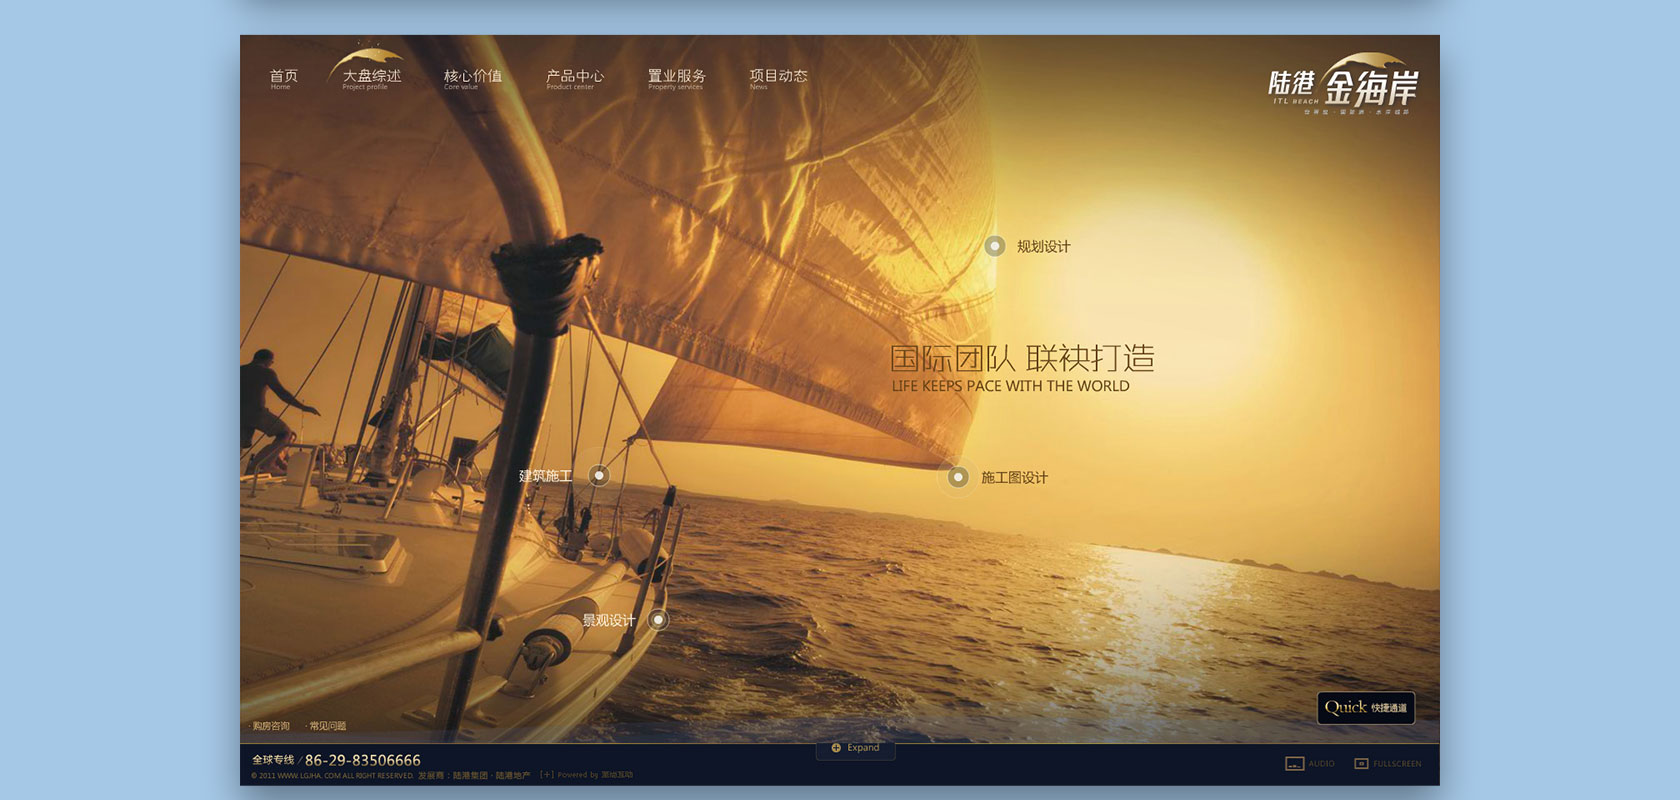Open 置业服务 Property services menu
Viewport: 1680px width, 800px height.
point(676,78)
